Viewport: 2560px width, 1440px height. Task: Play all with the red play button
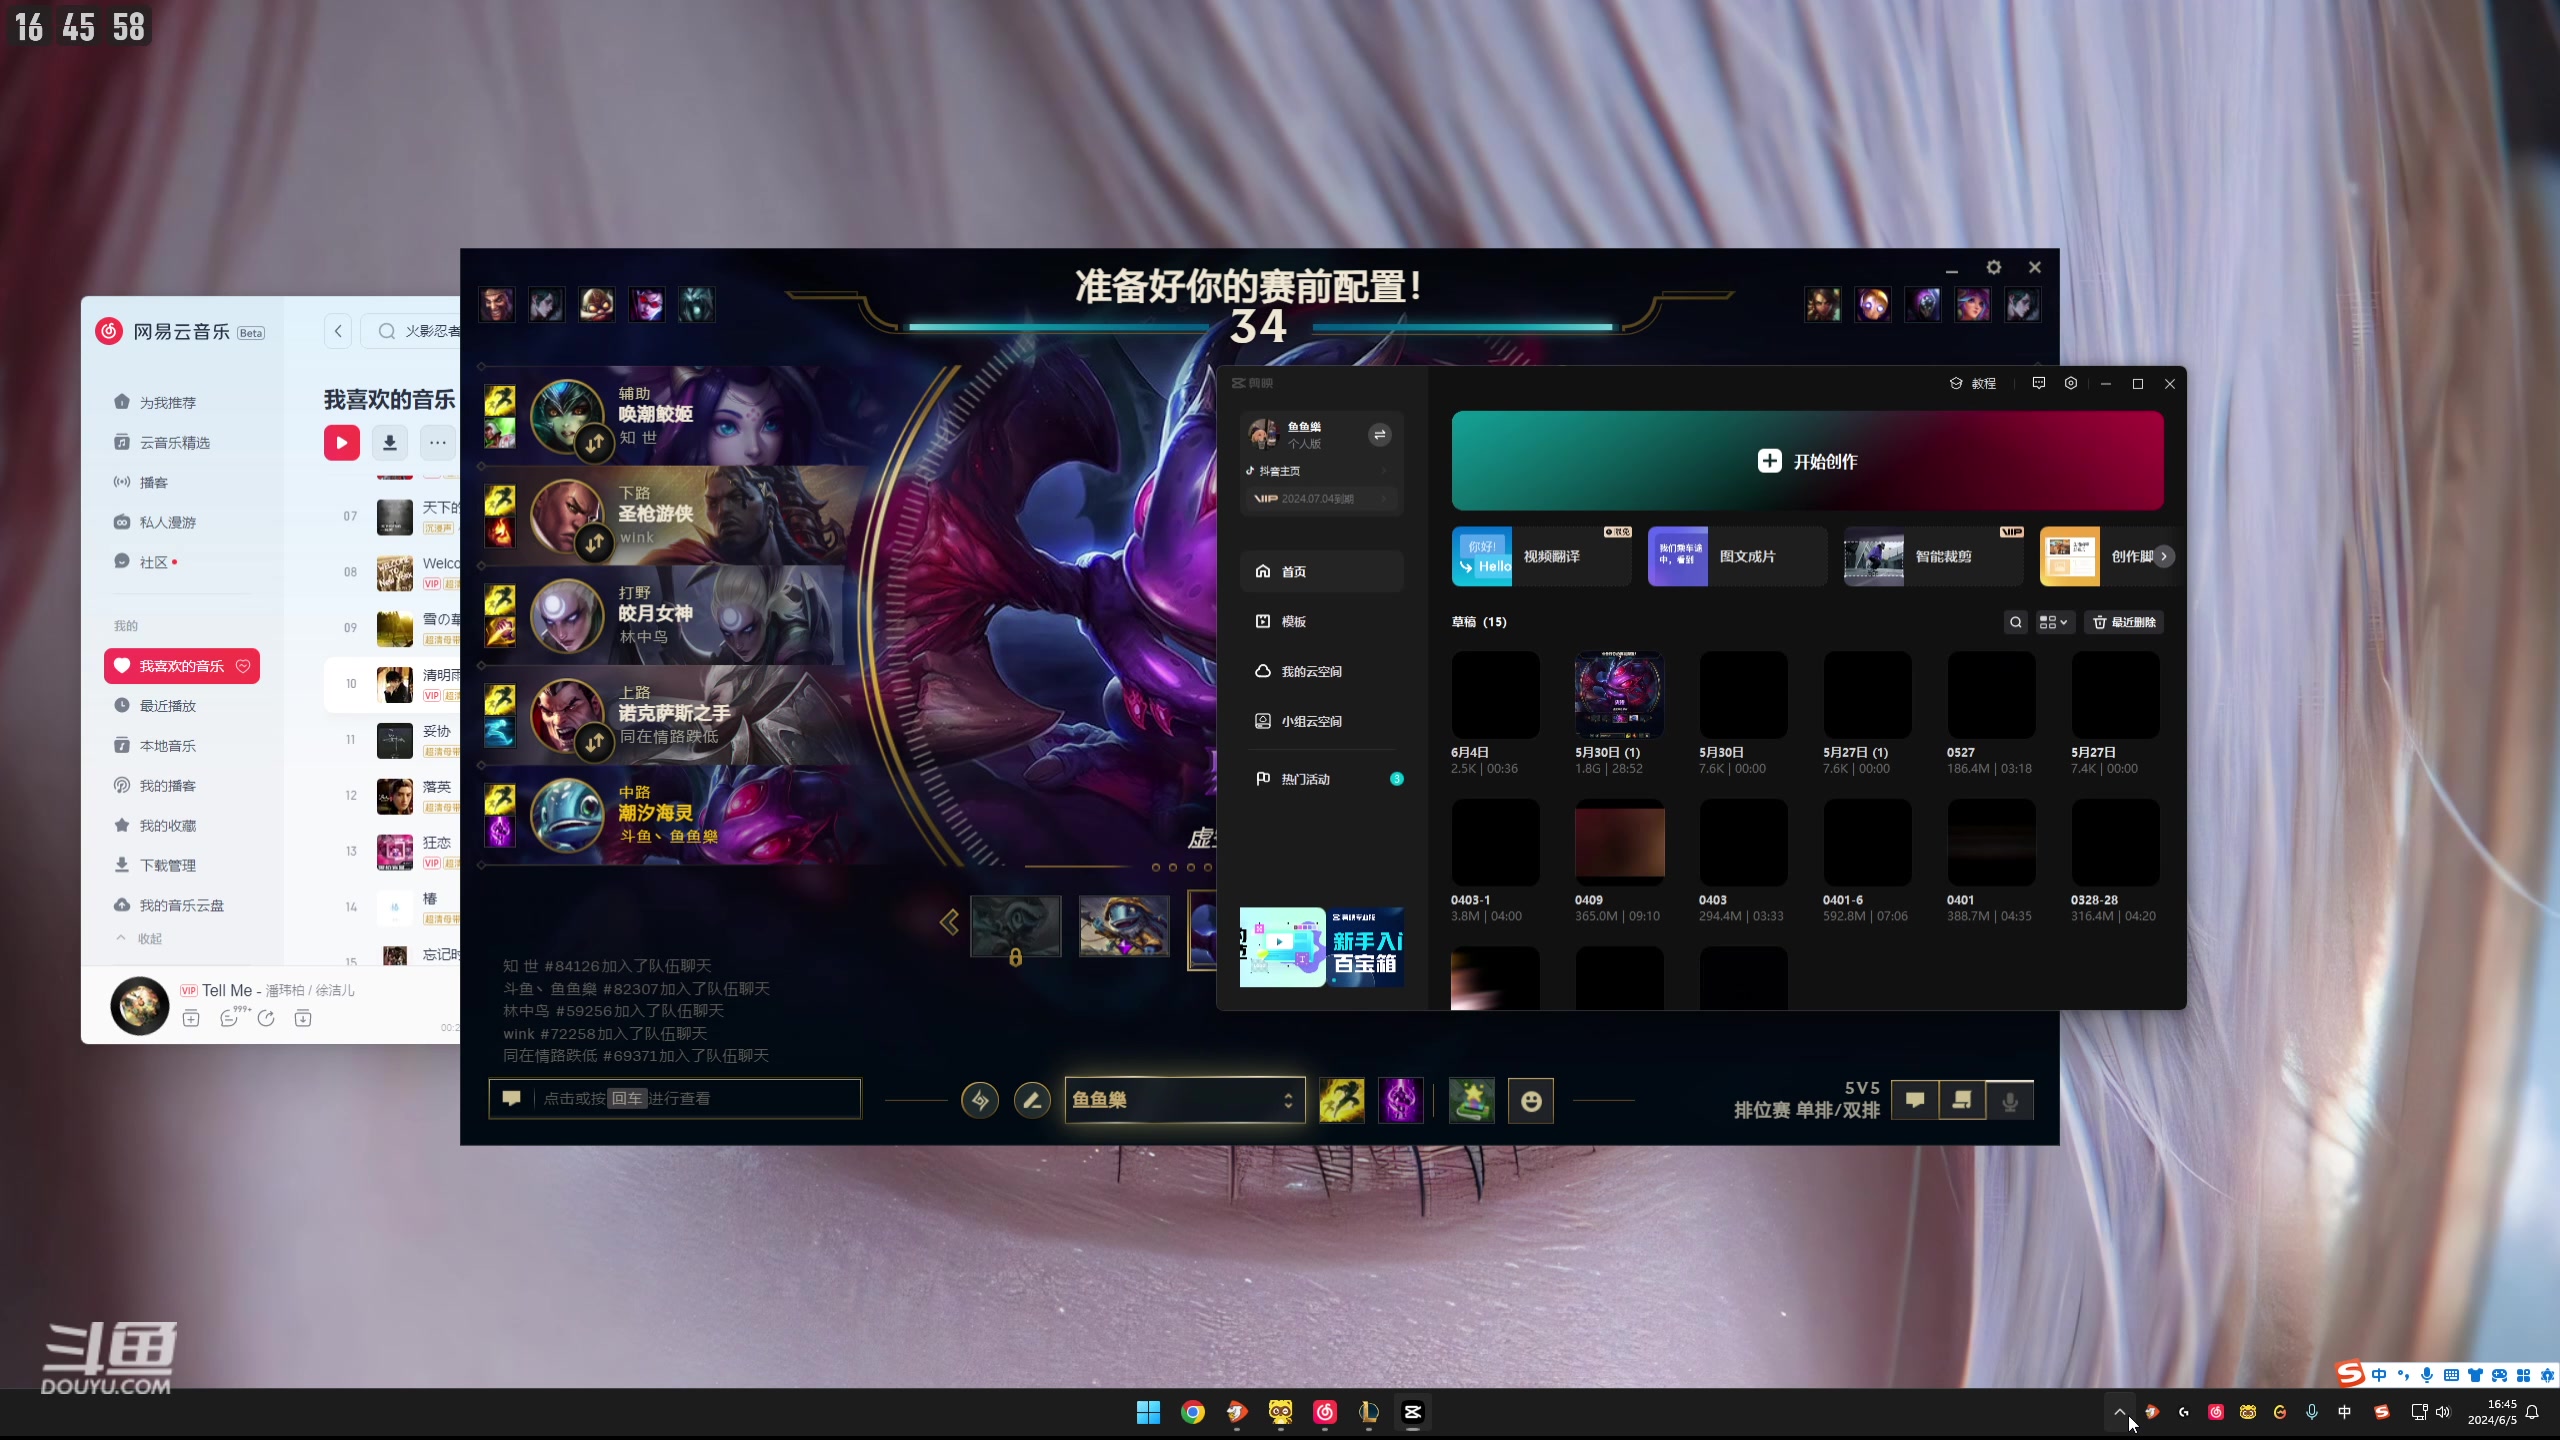(342, 442)
